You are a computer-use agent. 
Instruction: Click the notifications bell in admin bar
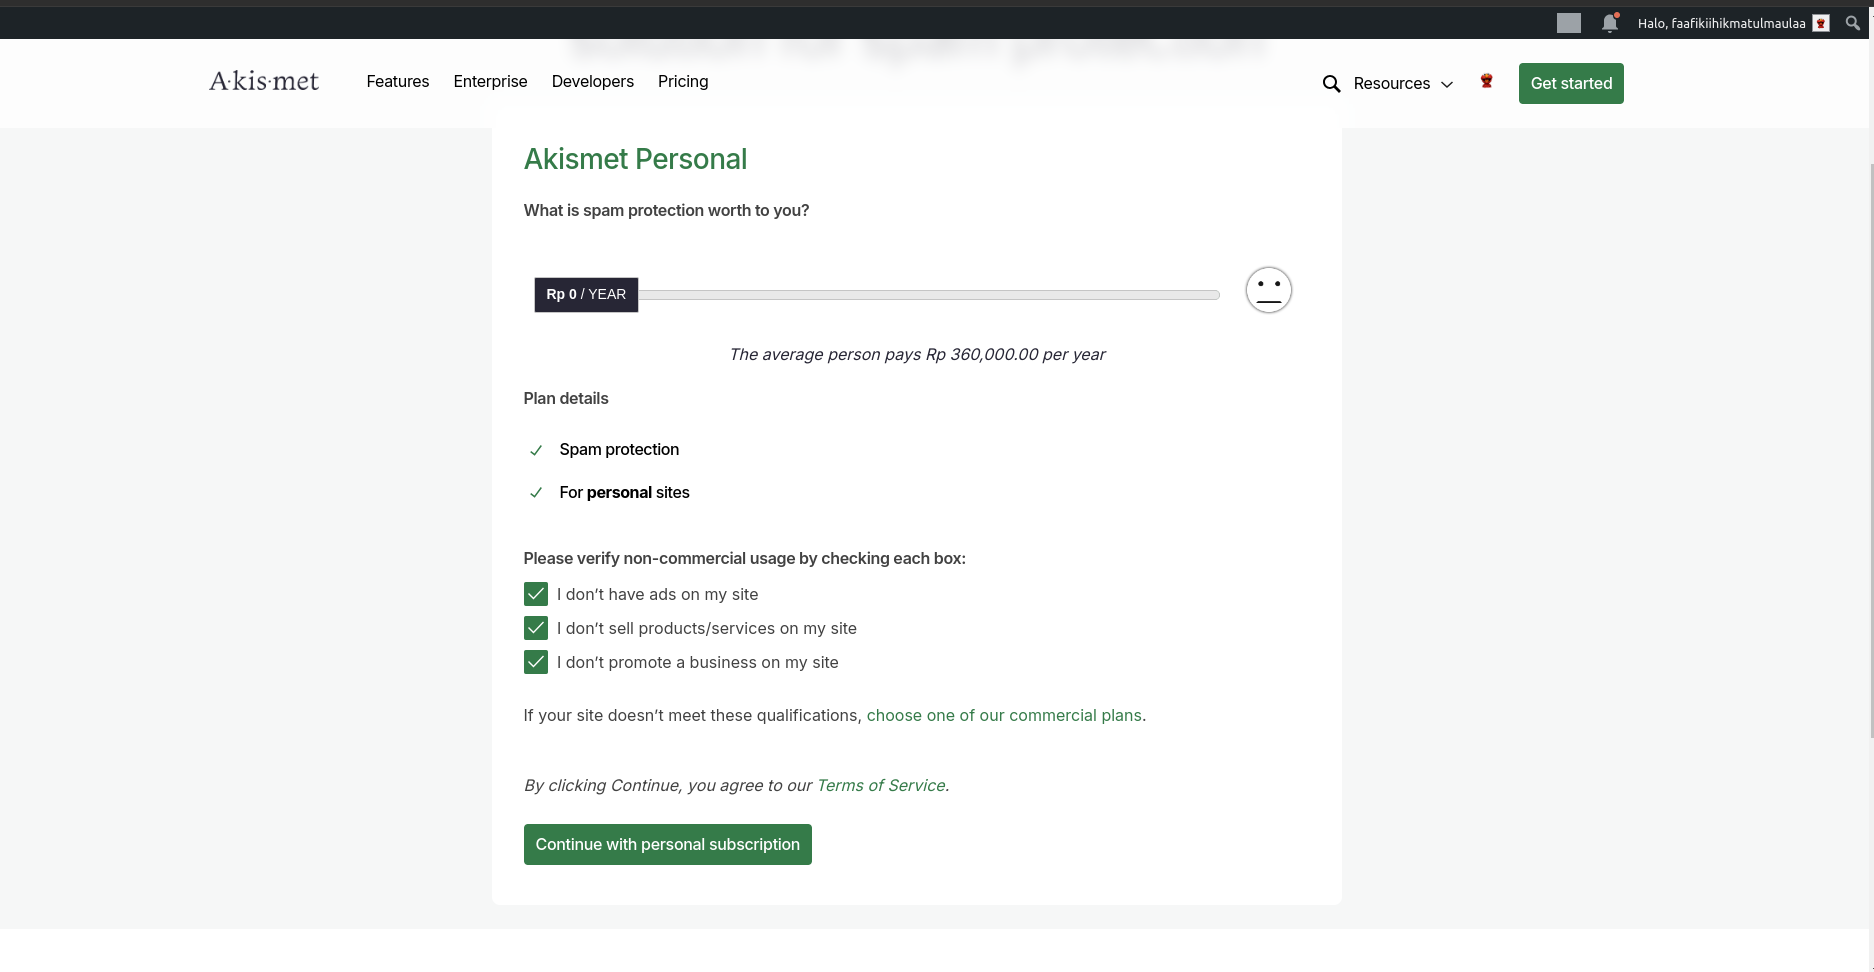click(1609, 23)
